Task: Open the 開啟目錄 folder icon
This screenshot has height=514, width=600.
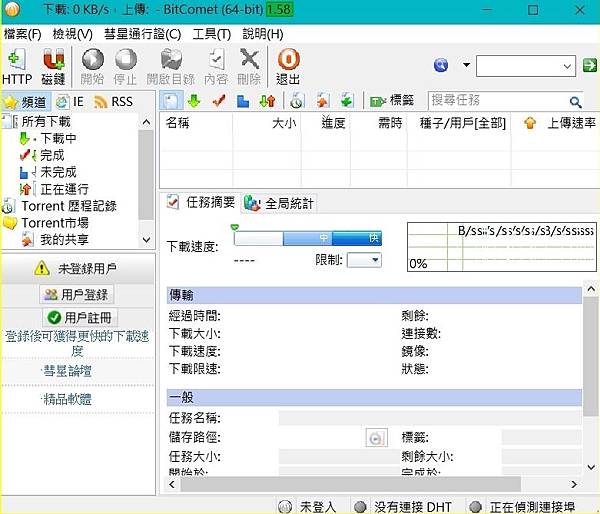Action: point(171,59)
